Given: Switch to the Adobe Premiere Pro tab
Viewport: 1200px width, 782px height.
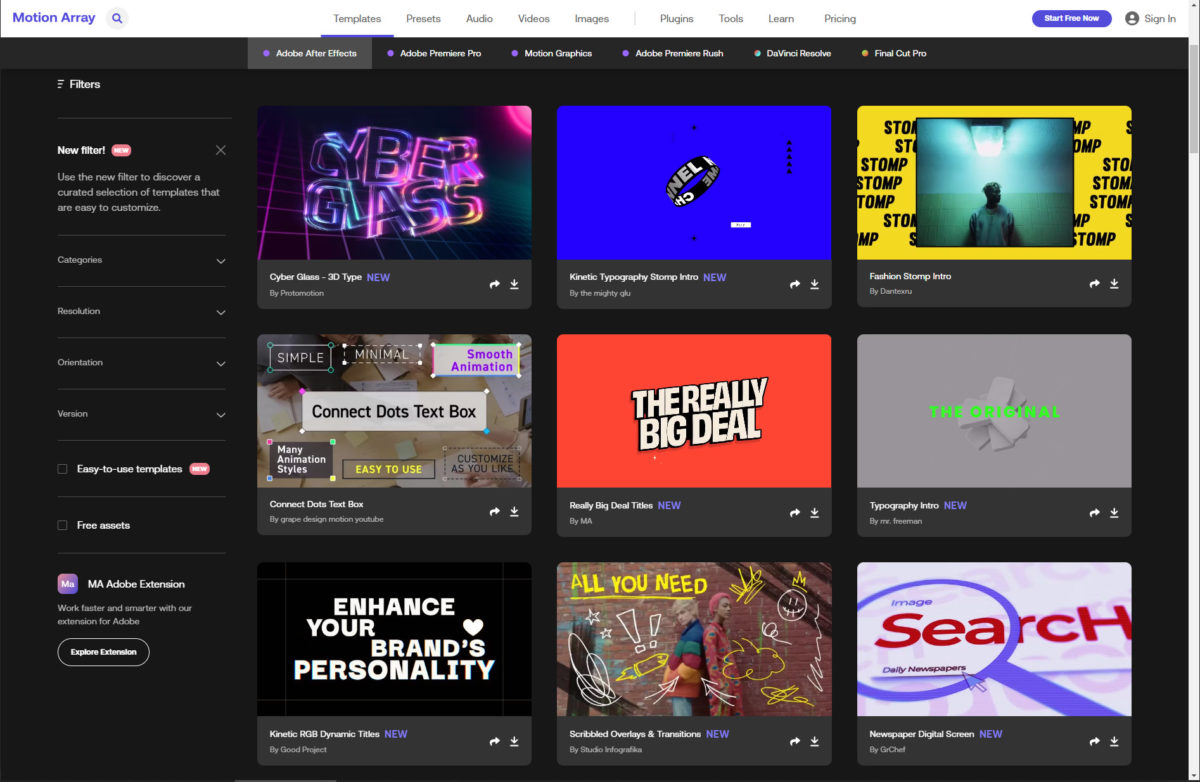Looking at the screenshot, I should [x=440, y=53].
